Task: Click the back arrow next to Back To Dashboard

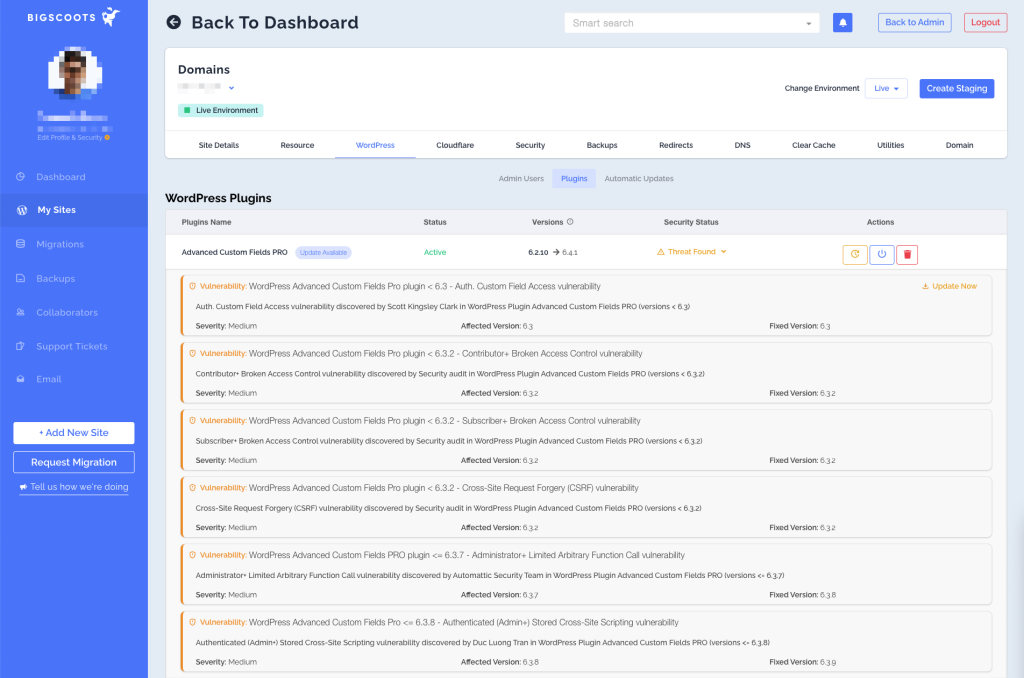Action: 175,22
